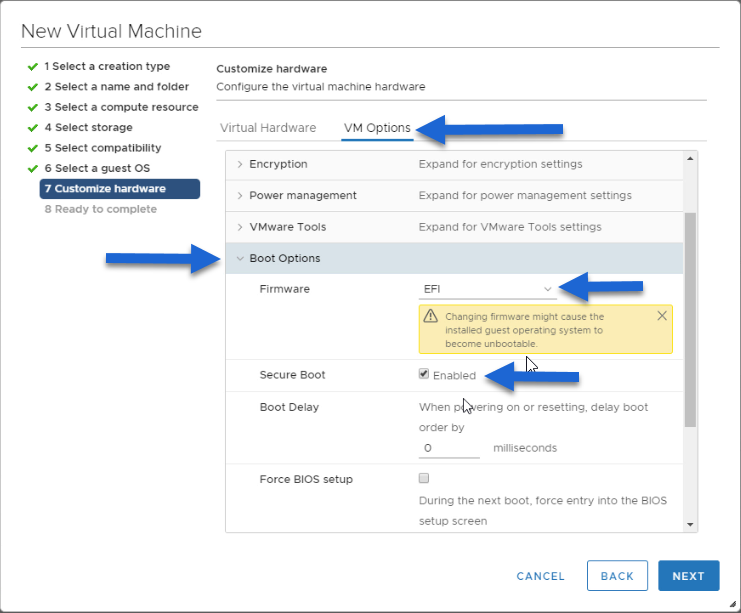Go to step 5 Select compatibility
This screenshot has width=741, height=613.
click(103, 147)
